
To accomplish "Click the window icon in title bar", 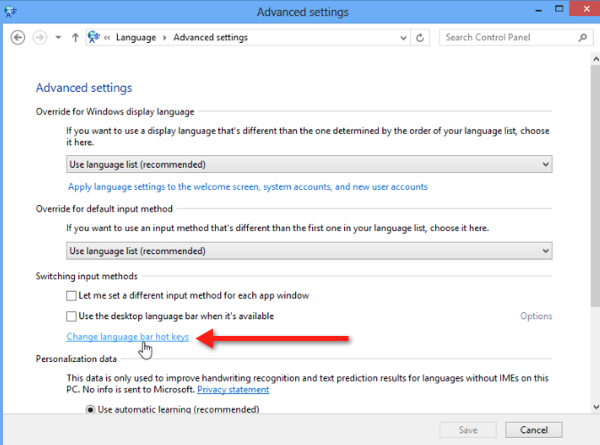I will click(11, 12).
